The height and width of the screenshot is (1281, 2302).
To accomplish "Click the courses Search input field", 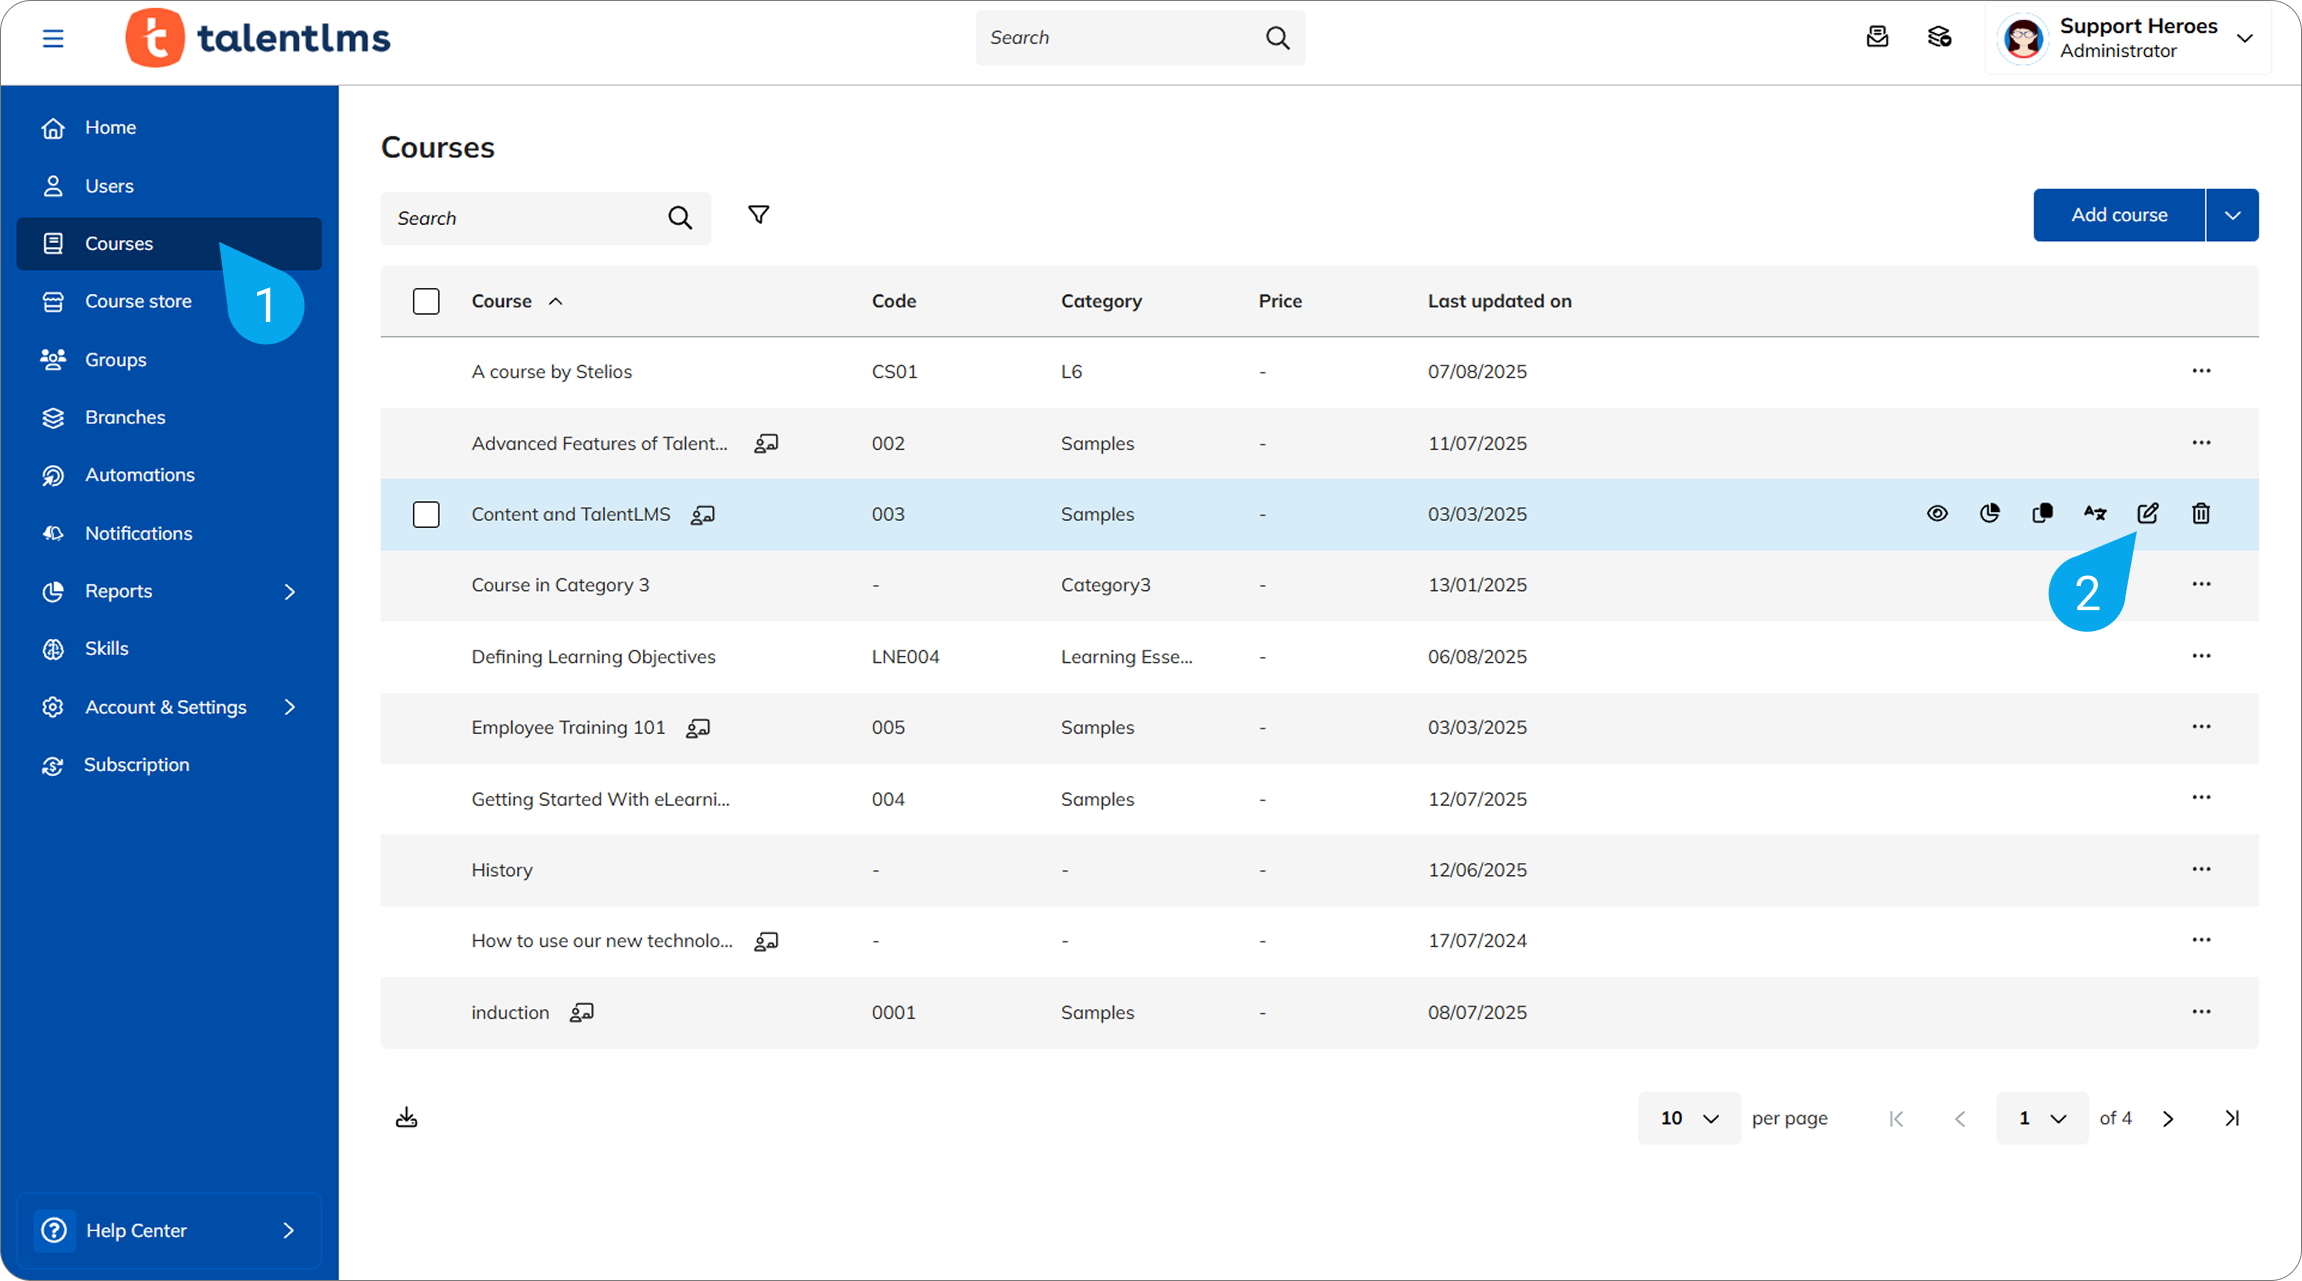I will coord(525,218).
